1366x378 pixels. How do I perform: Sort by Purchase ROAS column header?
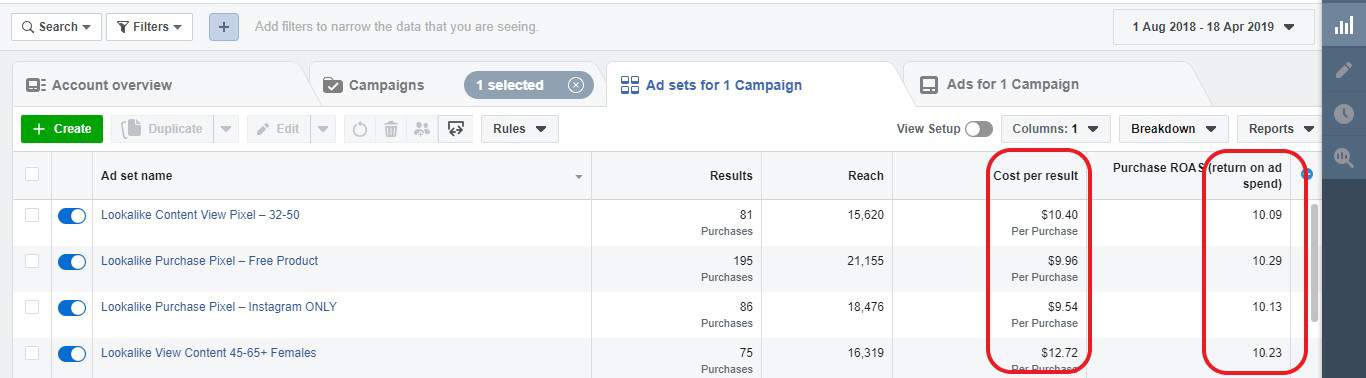[x=1197, y=176]
